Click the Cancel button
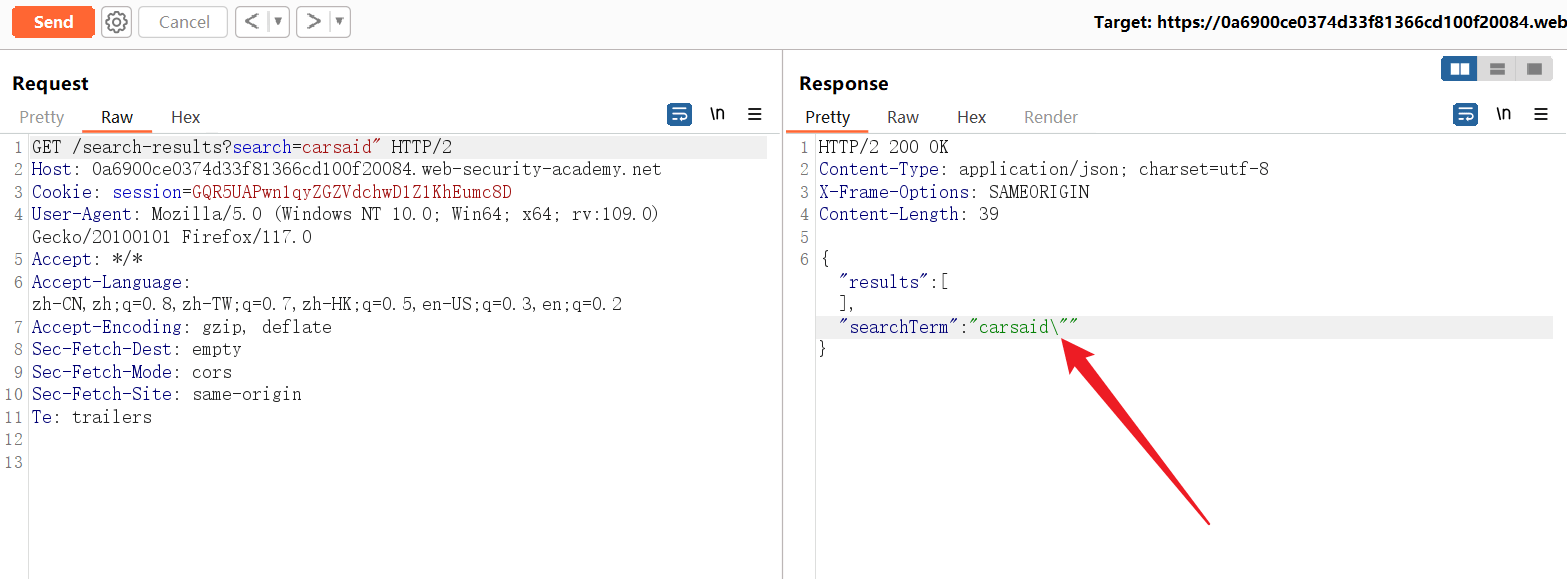The width and height of the screenshot is (1567, 579). (184, 22)
